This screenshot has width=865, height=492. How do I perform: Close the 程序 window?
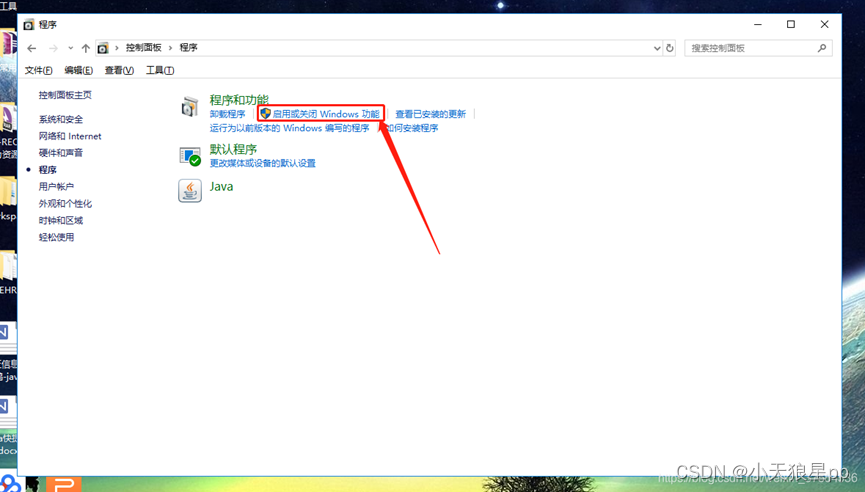[824, 24]
